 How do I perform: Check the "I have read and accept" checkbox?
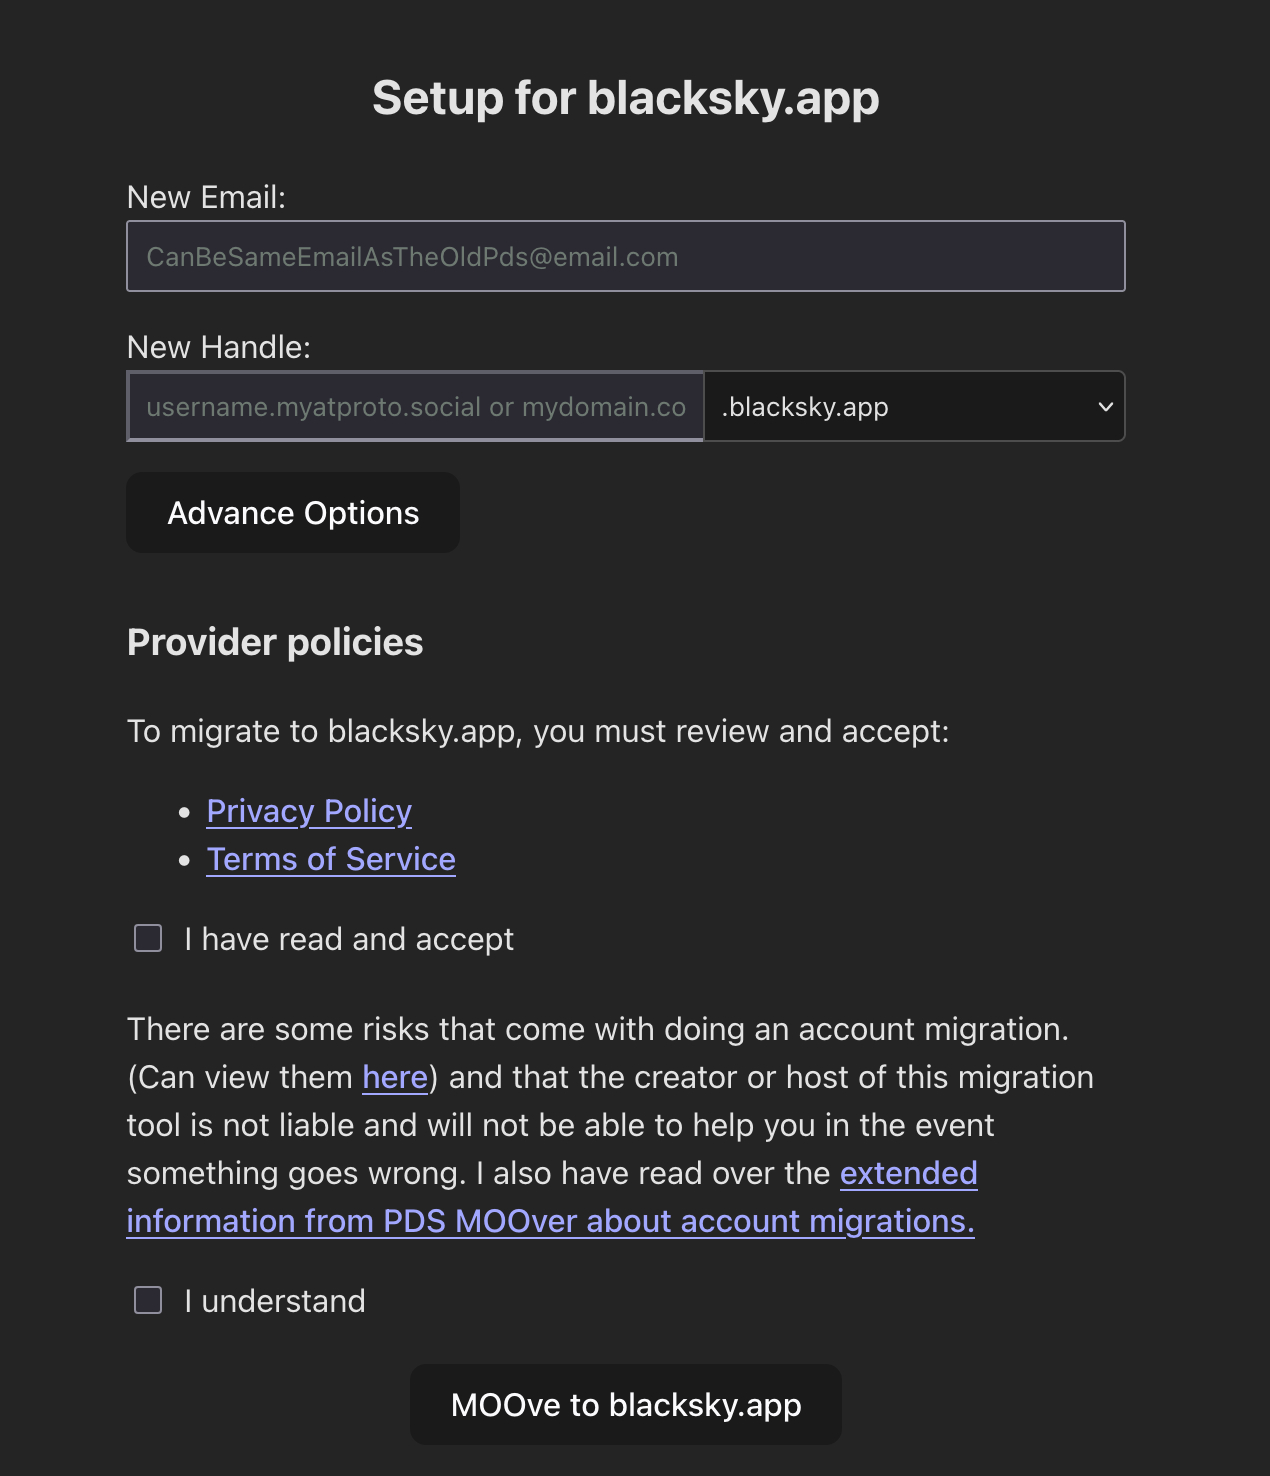pos(148,938)
